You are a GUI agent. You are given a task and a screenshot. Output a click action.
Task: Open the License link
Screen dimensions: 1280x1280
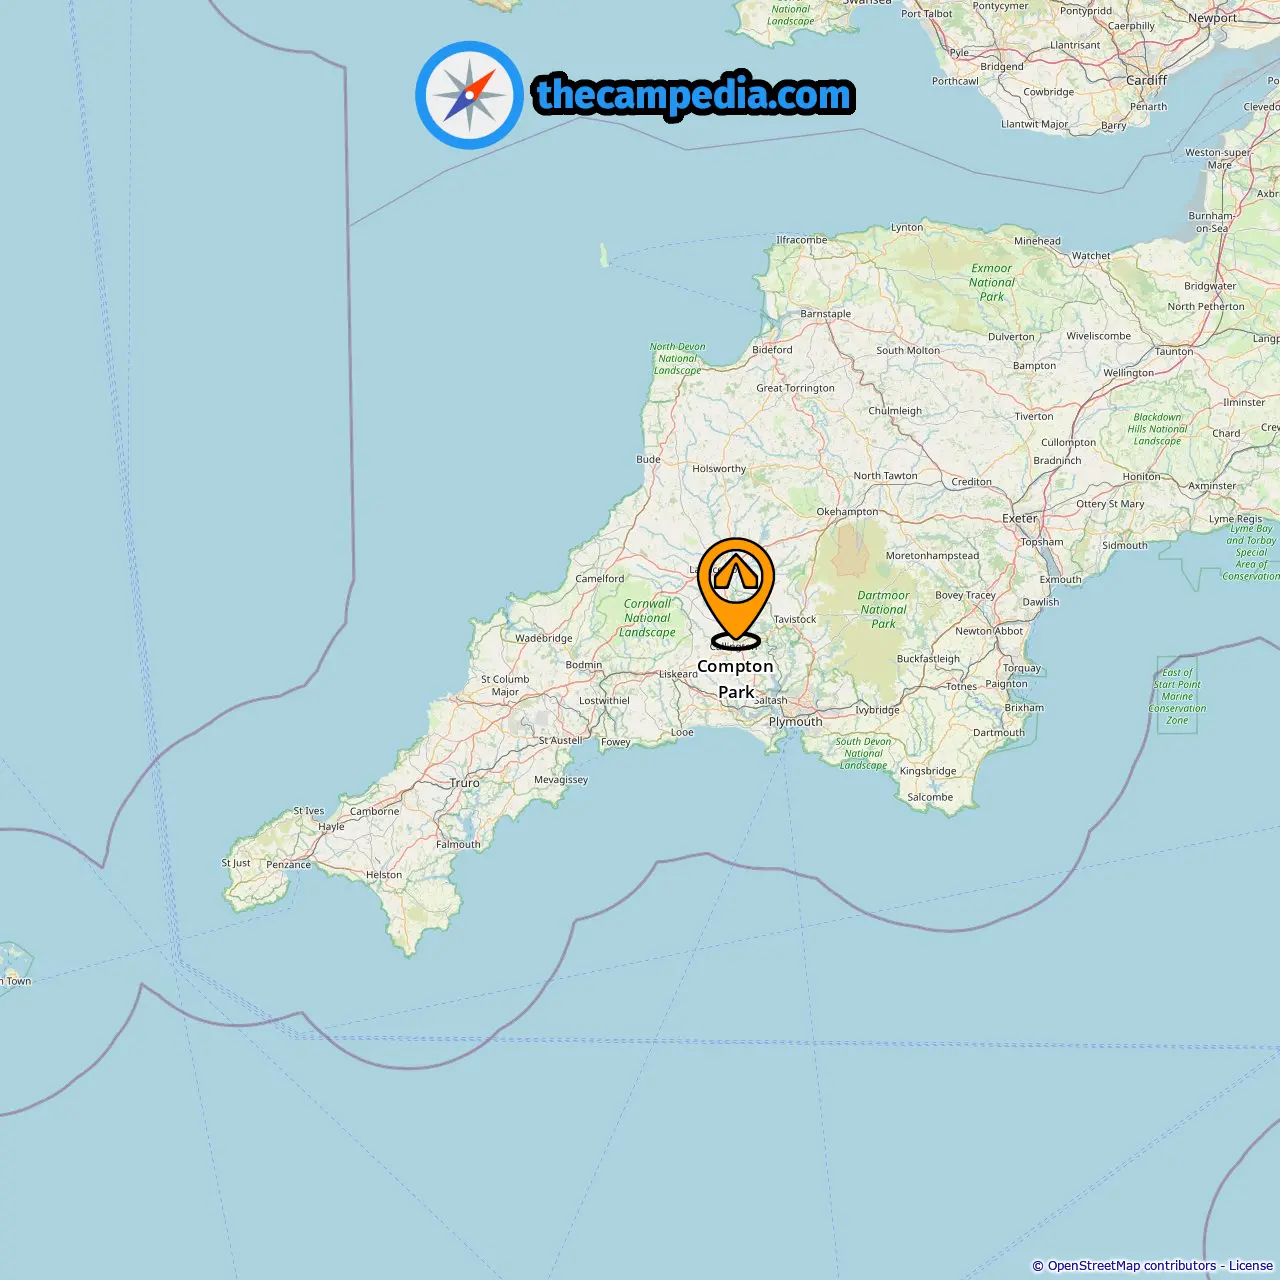coord(1250,1266)
